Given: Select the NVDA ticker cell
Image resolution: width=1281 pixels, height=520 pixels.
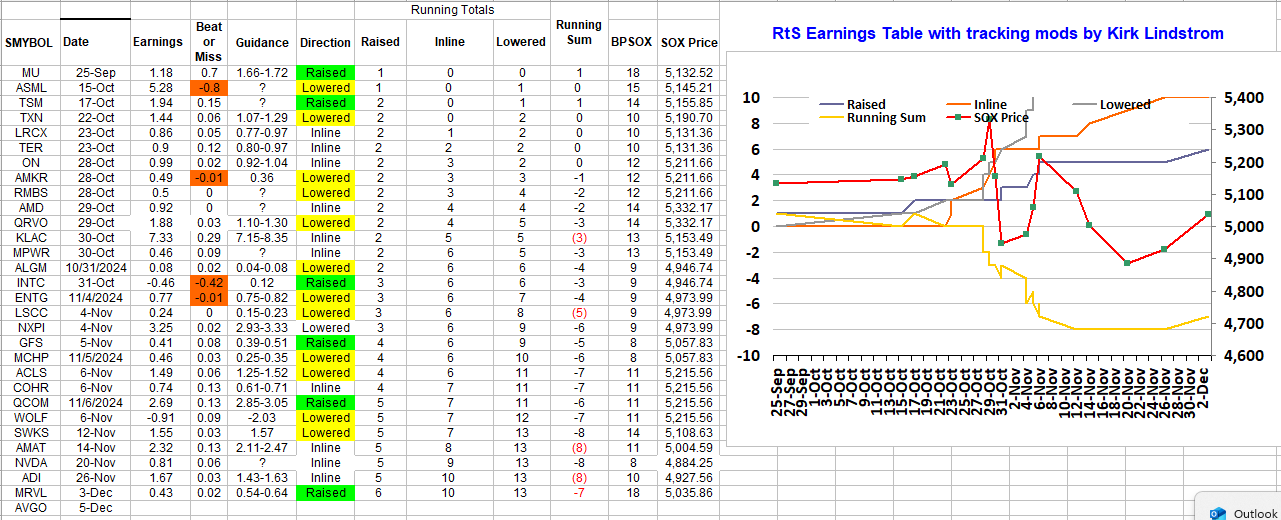Looking at the screenshot, I should coord(30,463).
